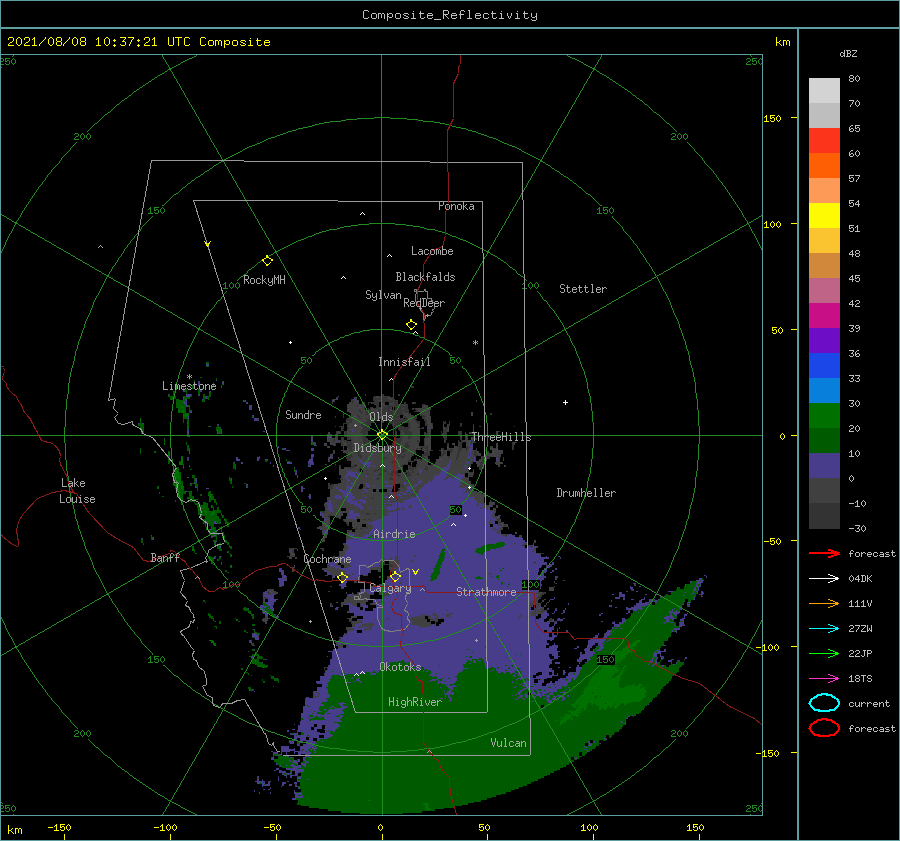Click the Okotoks label
Screen dimensions: 900x841
(x=400, y=667)
